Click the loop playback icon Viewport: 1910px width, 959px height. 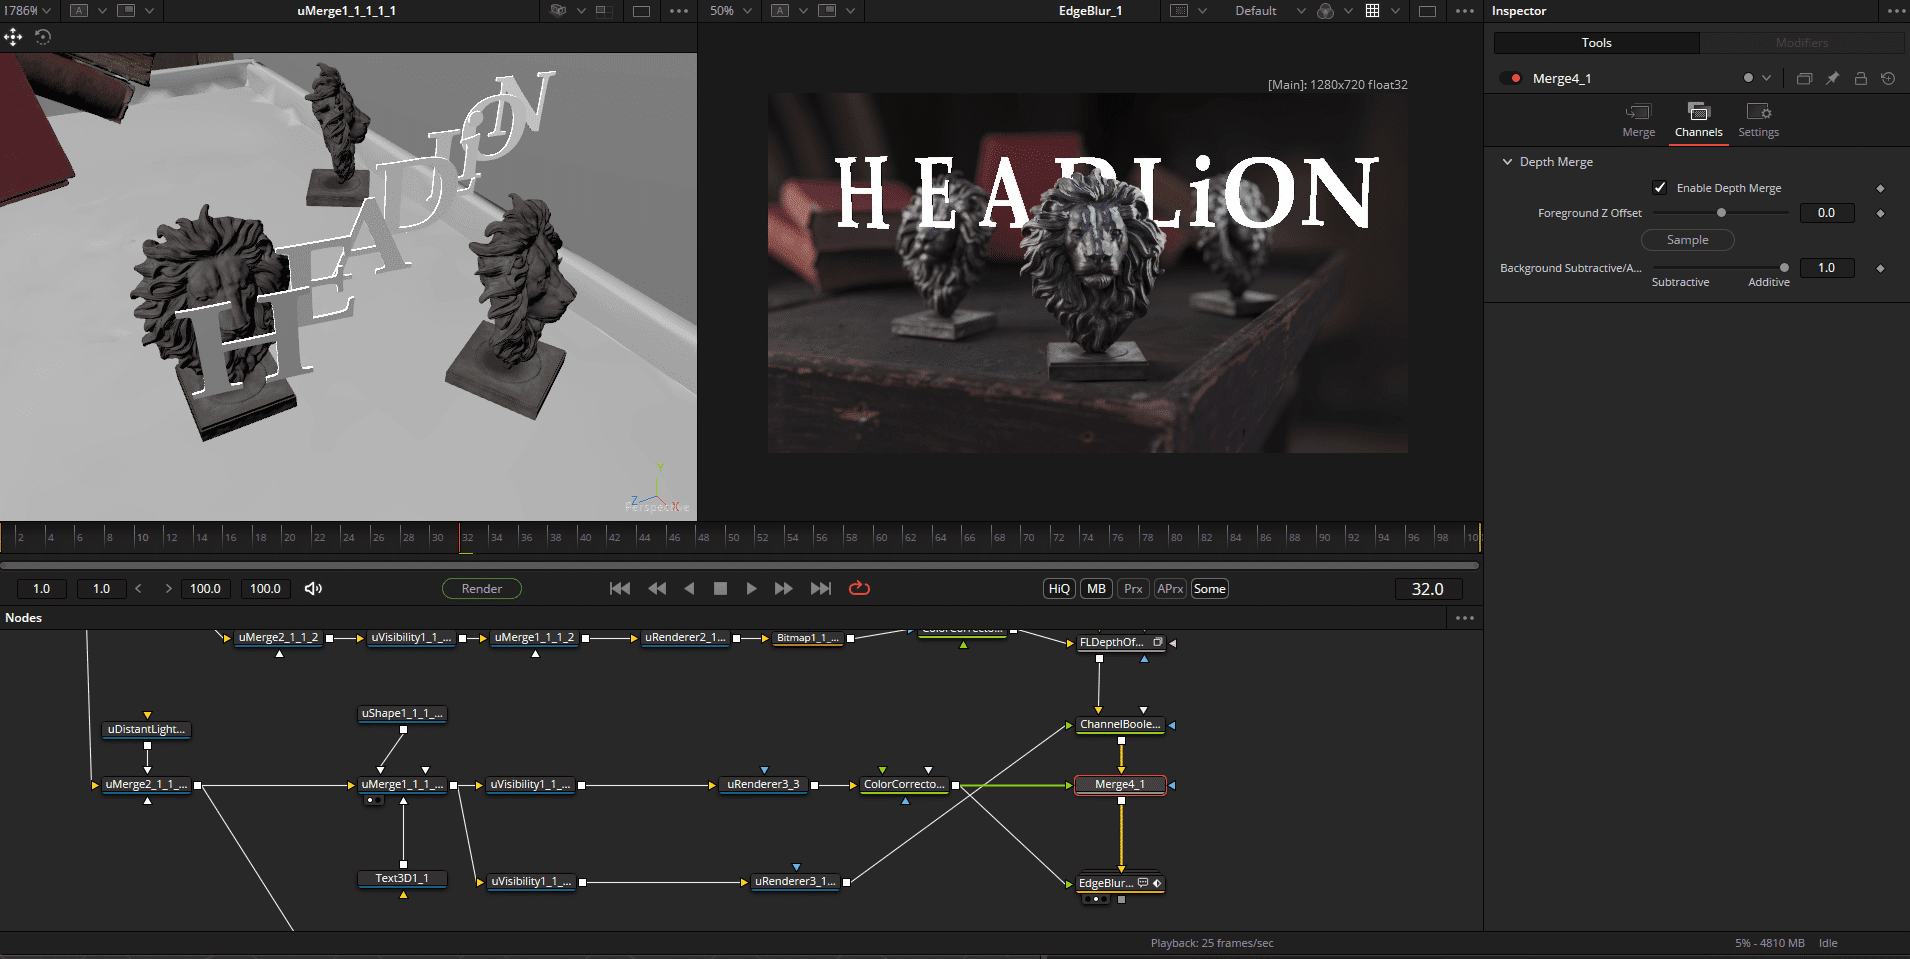[859, 589]
